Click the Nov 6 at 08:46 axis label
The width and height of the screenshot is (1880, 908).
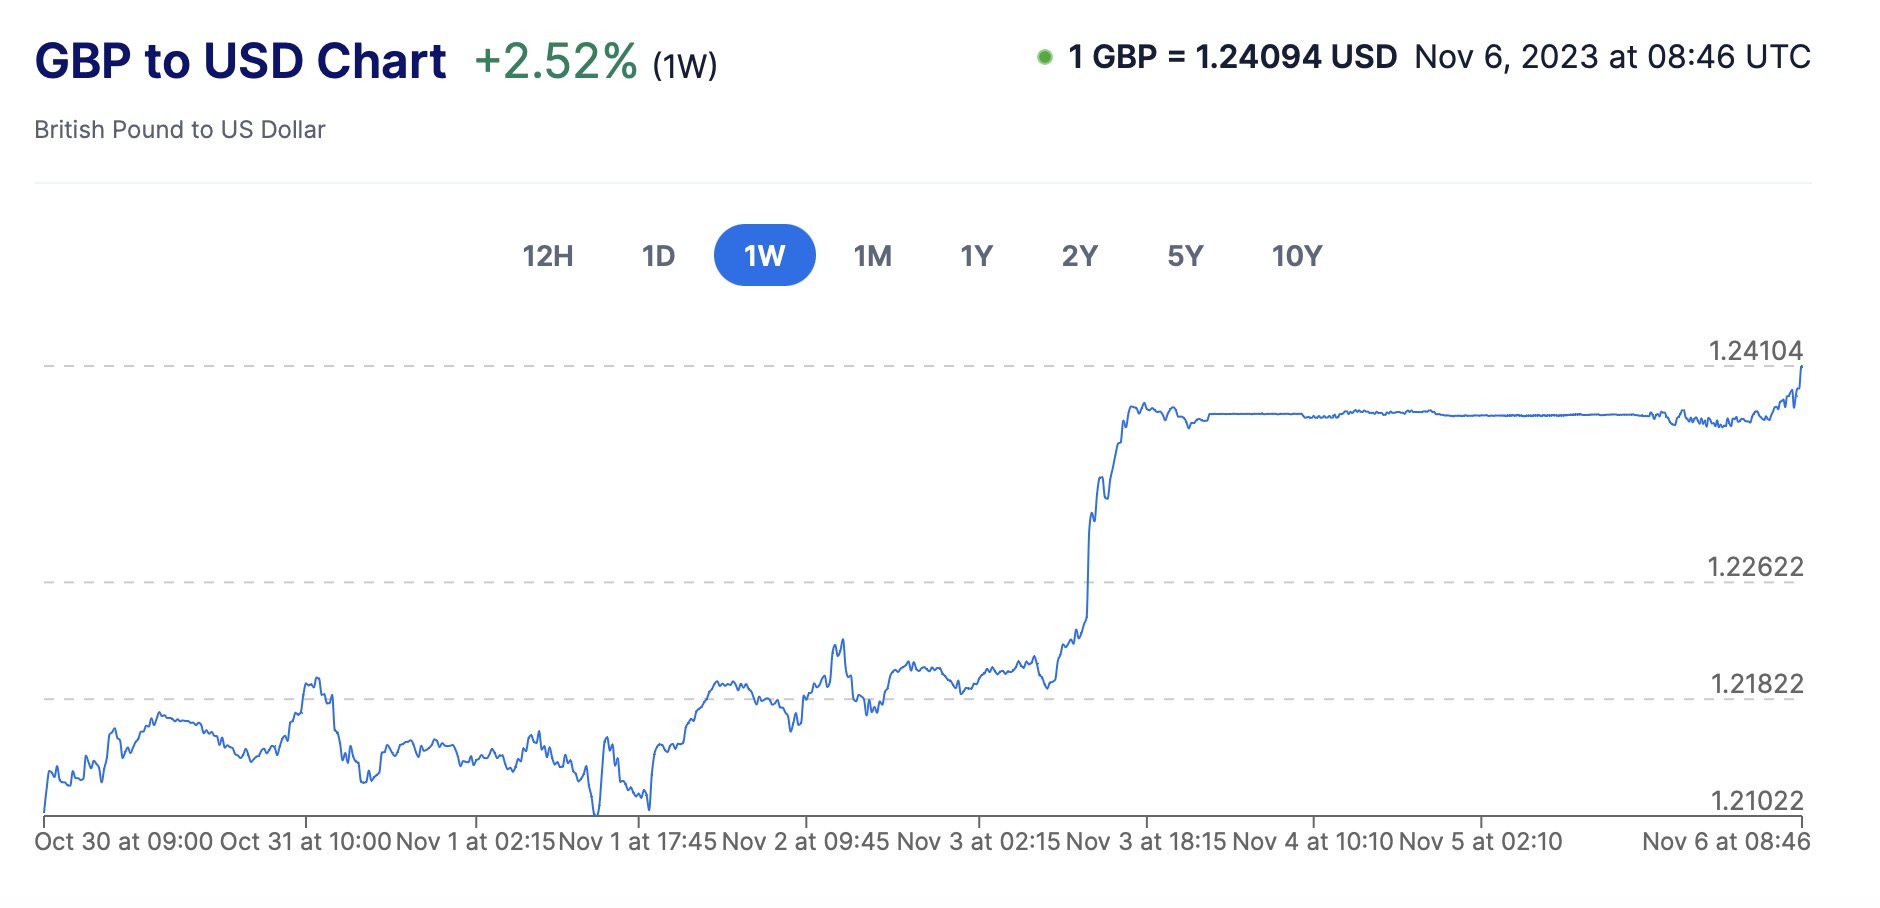coord(1726,842)
